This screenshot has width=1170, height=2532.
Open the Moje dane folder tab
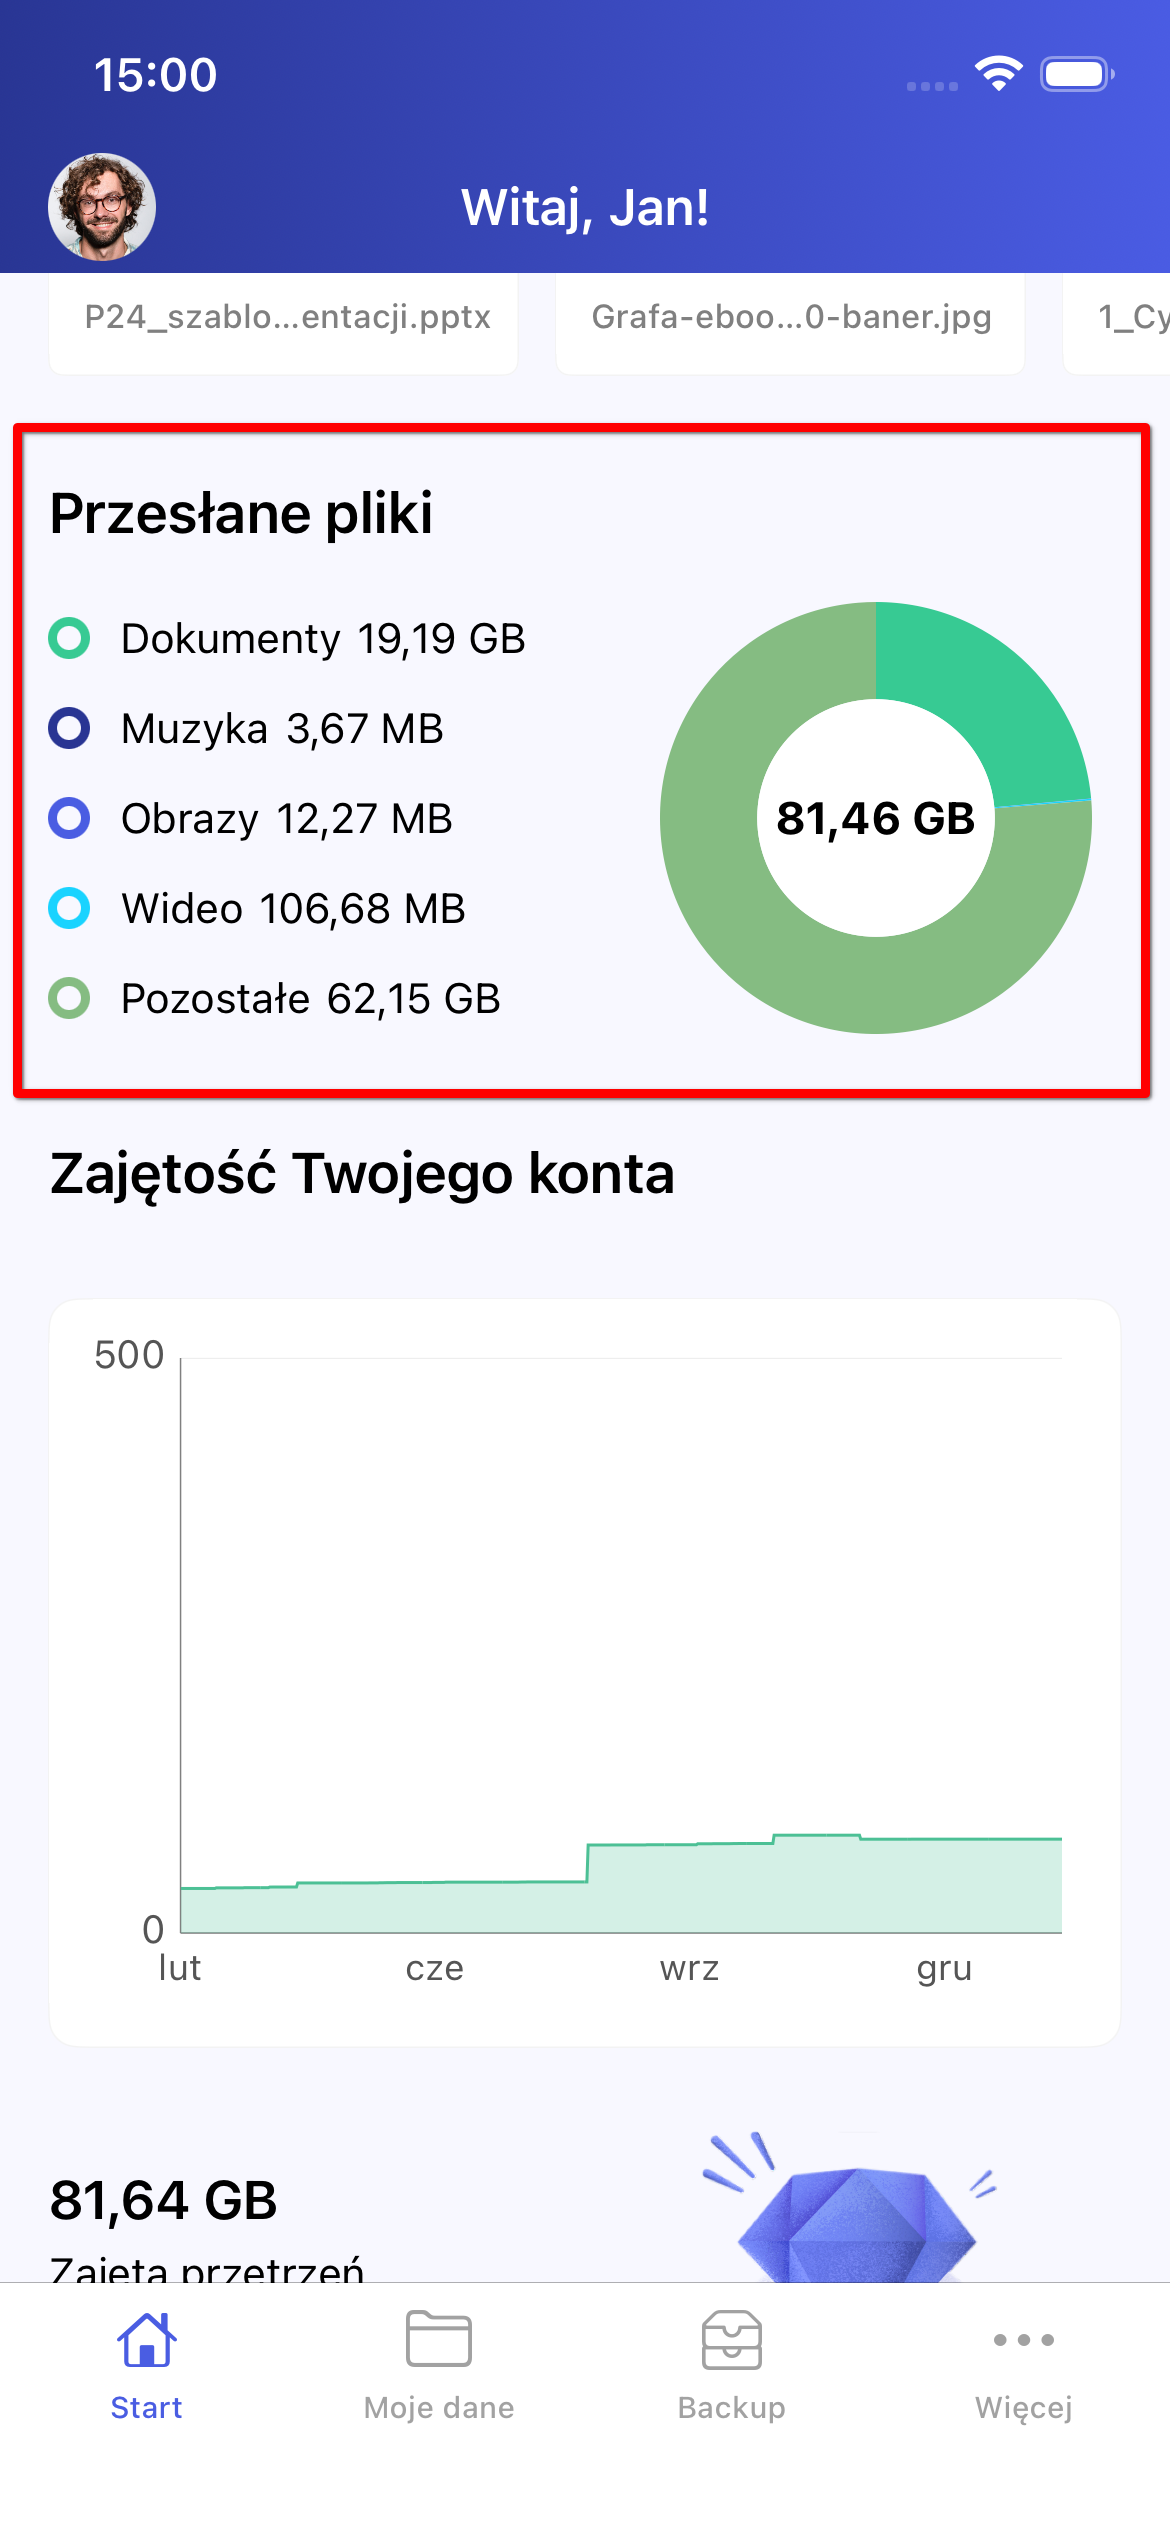[438, 2341]
